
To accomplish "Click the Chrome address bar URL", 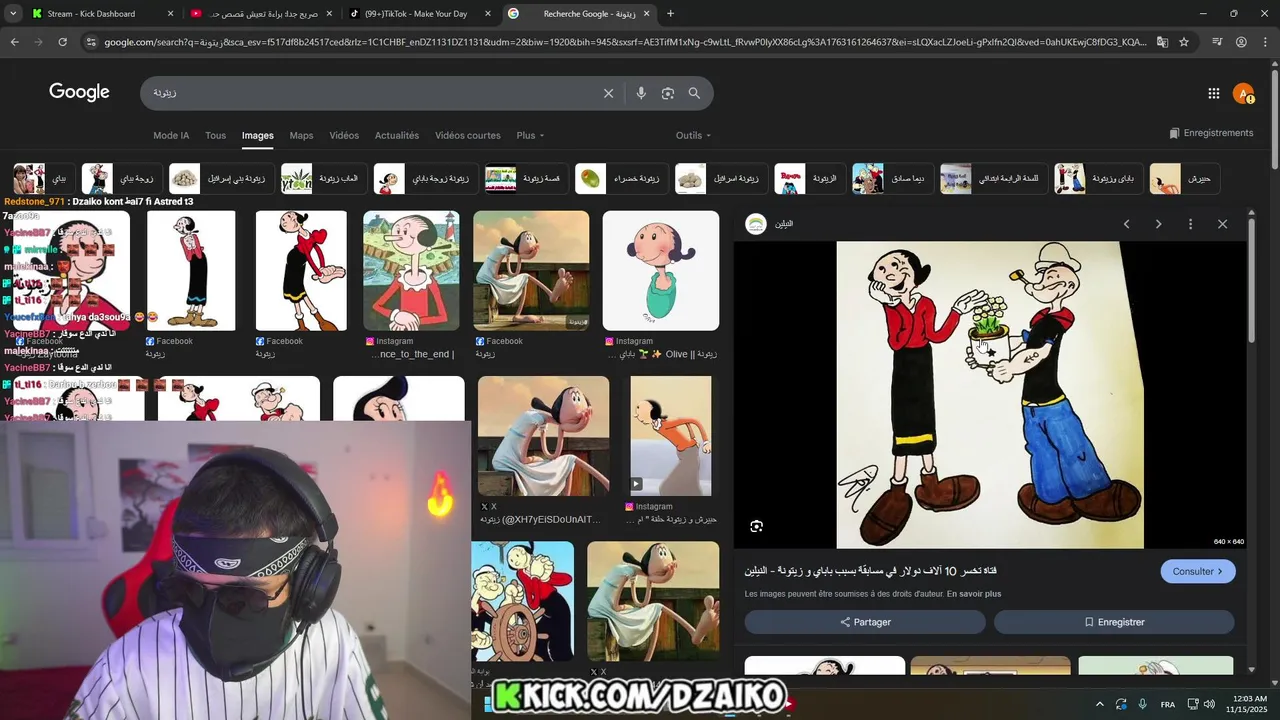I will (x=625, y=42).
